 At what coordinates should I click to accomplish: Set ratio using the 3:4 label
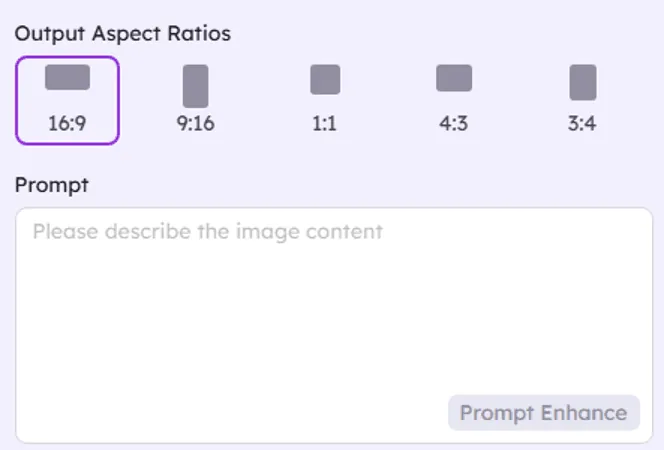click(583, 125)
